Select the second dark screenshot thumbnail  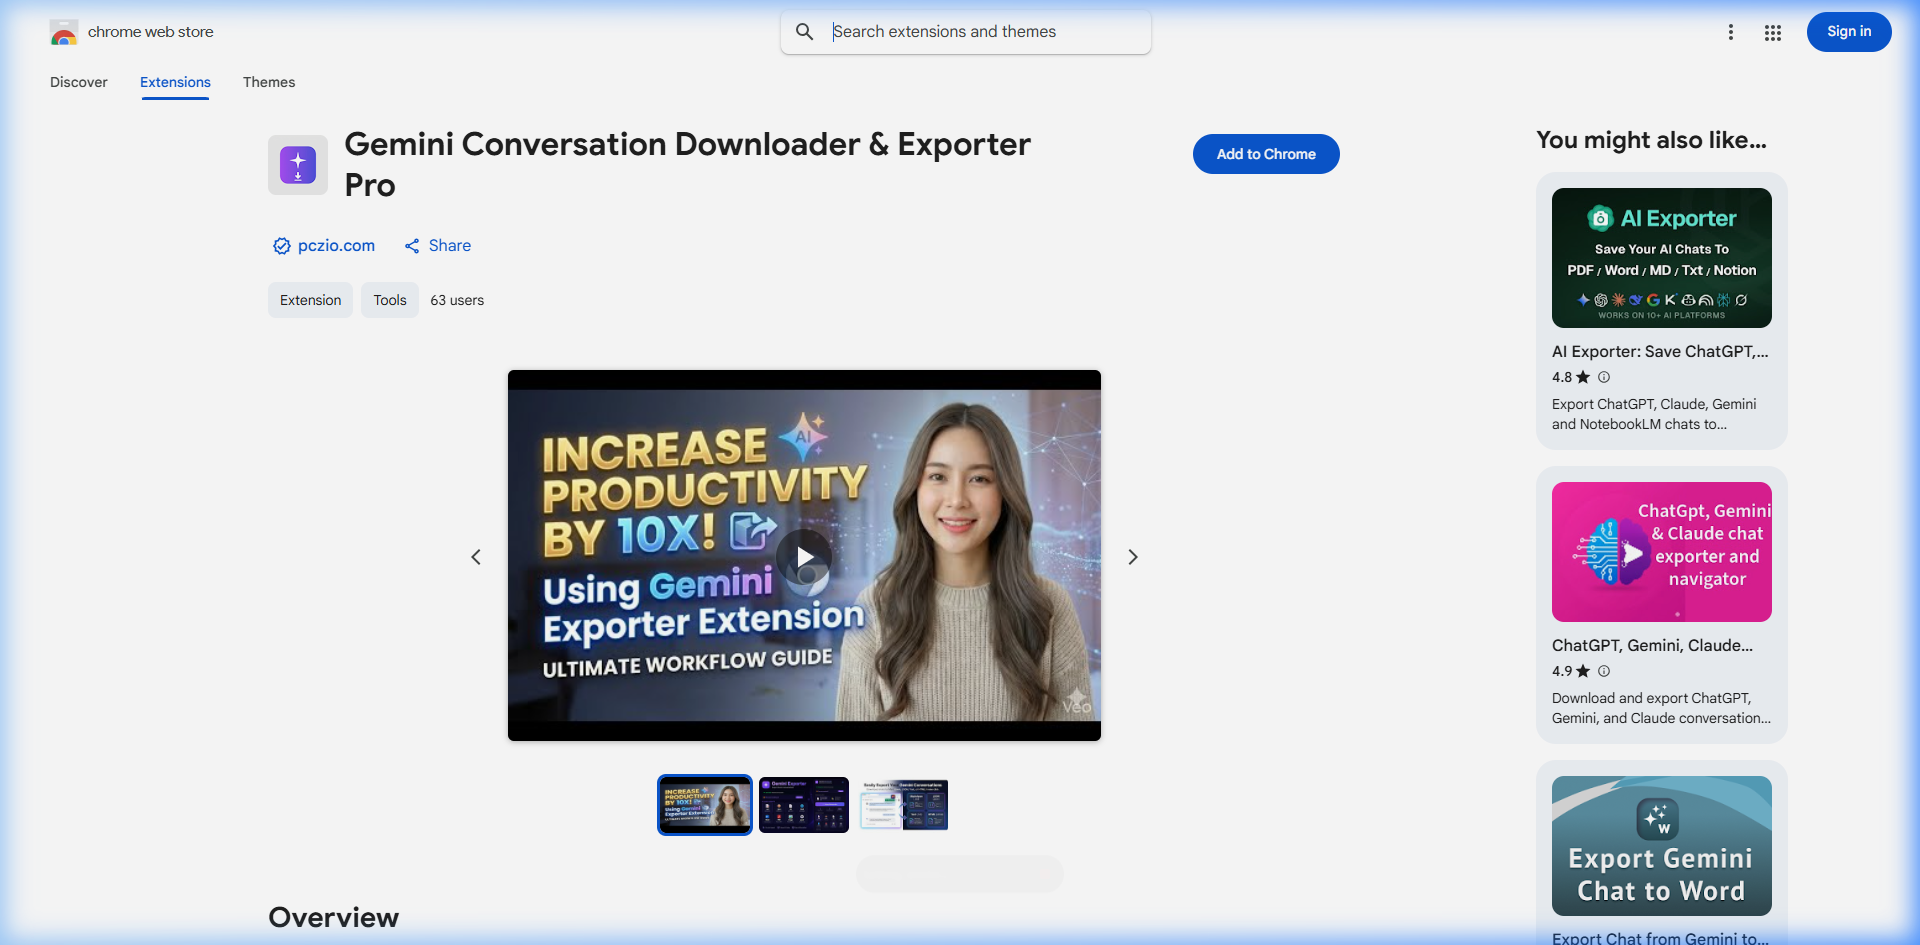tap(804, 805)
